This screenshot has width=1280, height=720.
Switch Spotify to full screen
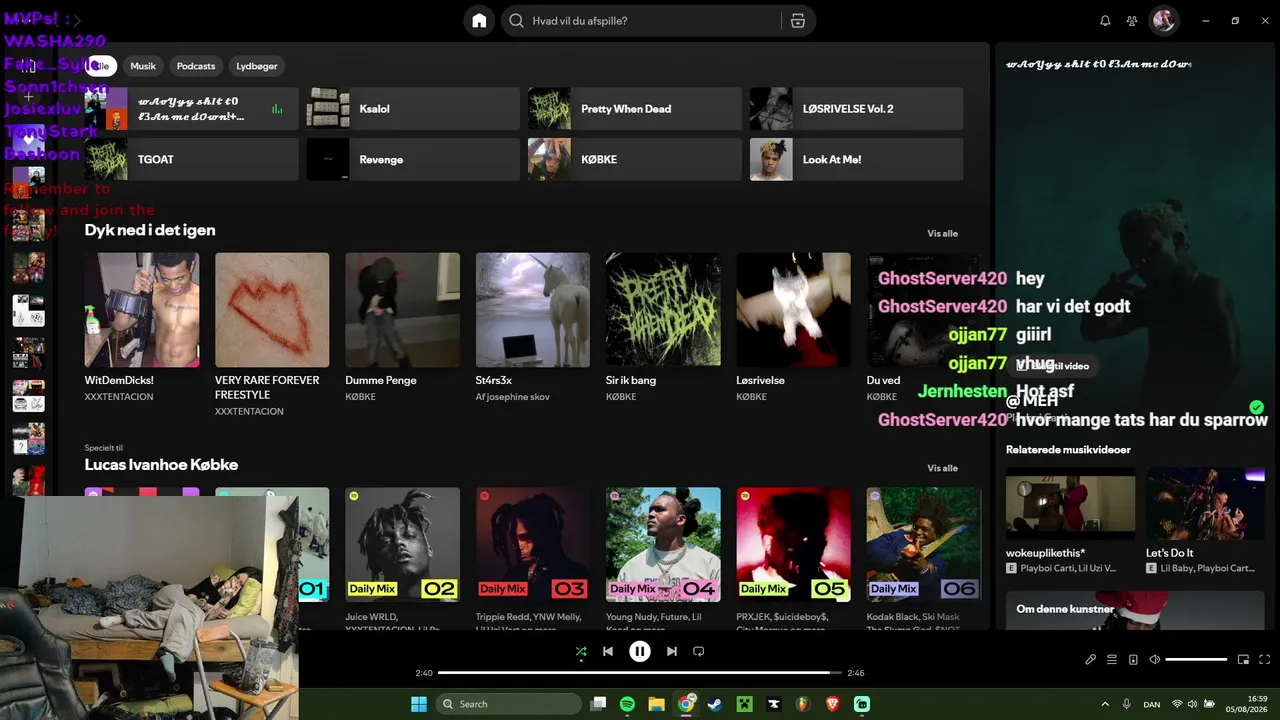click(x=1265, y=660)
